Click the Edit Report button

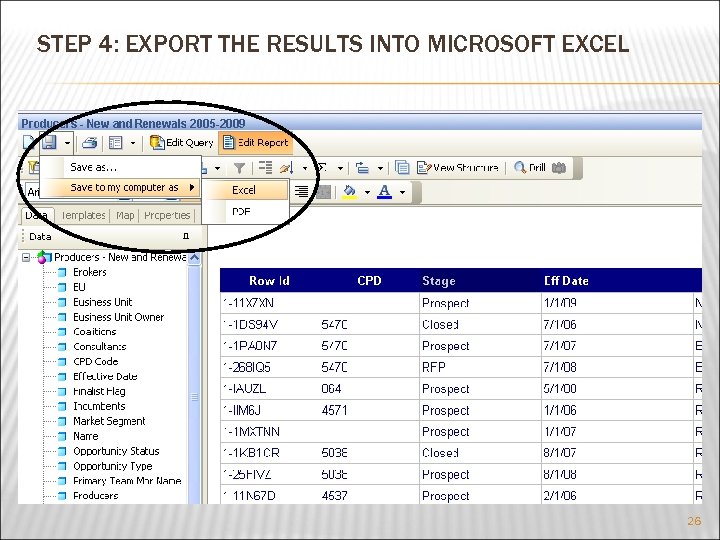tap(256, 143)
